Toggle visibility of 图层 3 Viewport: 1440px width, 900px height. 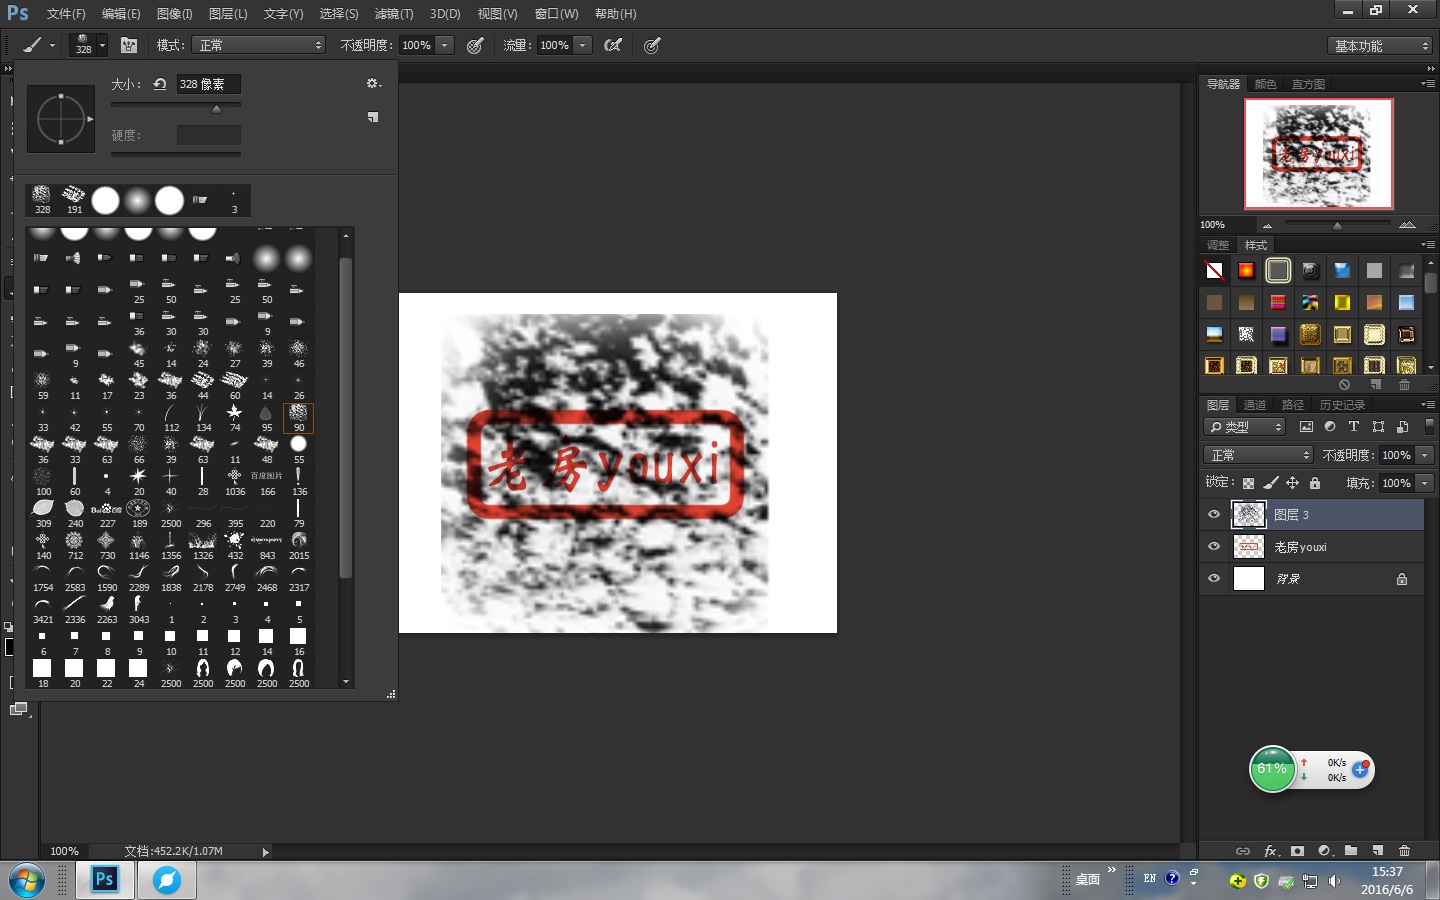(1214, 514)
